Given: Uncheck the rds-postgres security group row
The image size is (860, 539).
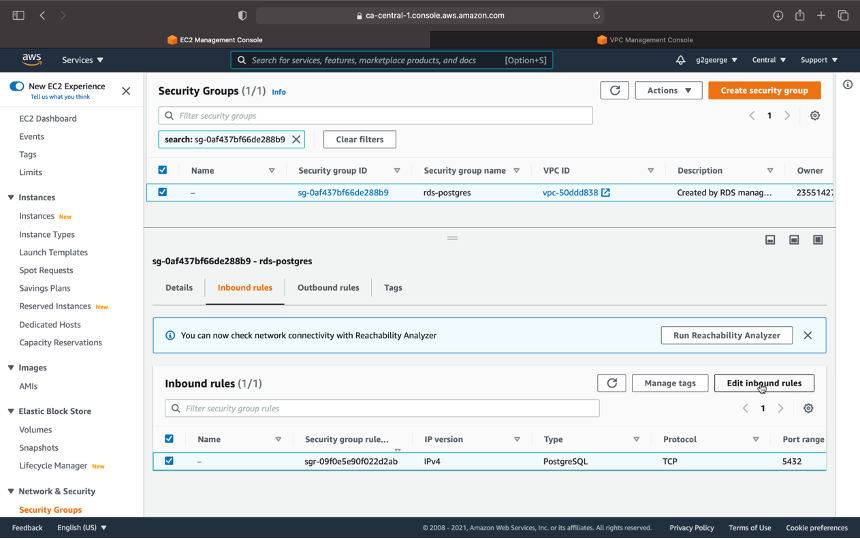Looking at the screenshot, I should point(162,192).
